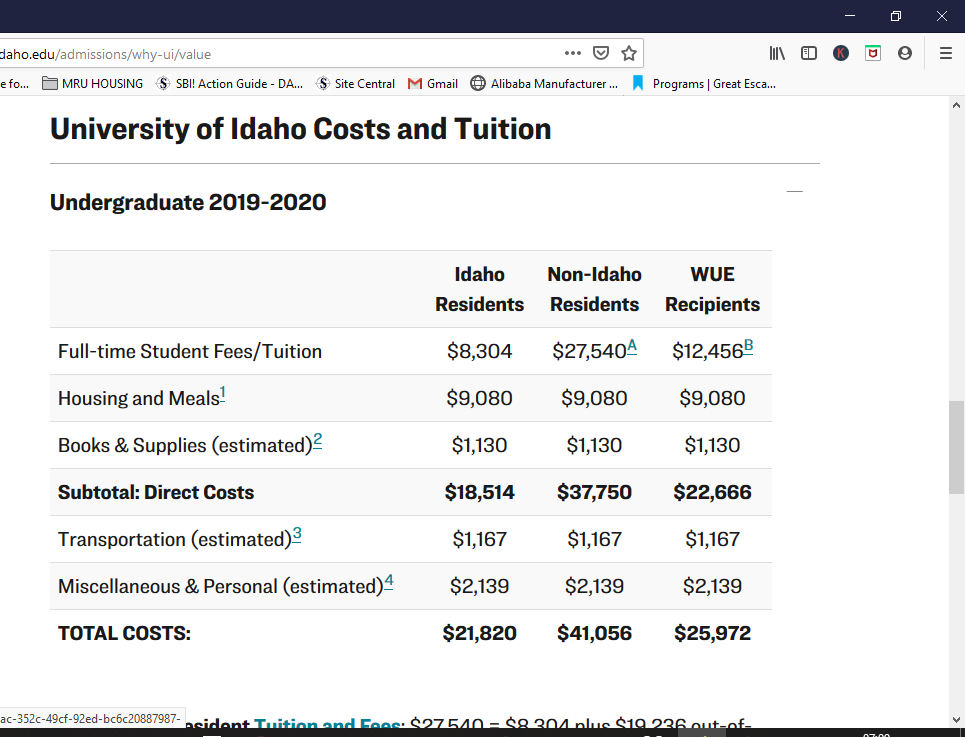Open footnote B beside $12,456
Image resolution: width=965 pixels, height=737 pixels.
tap(748, 347)
